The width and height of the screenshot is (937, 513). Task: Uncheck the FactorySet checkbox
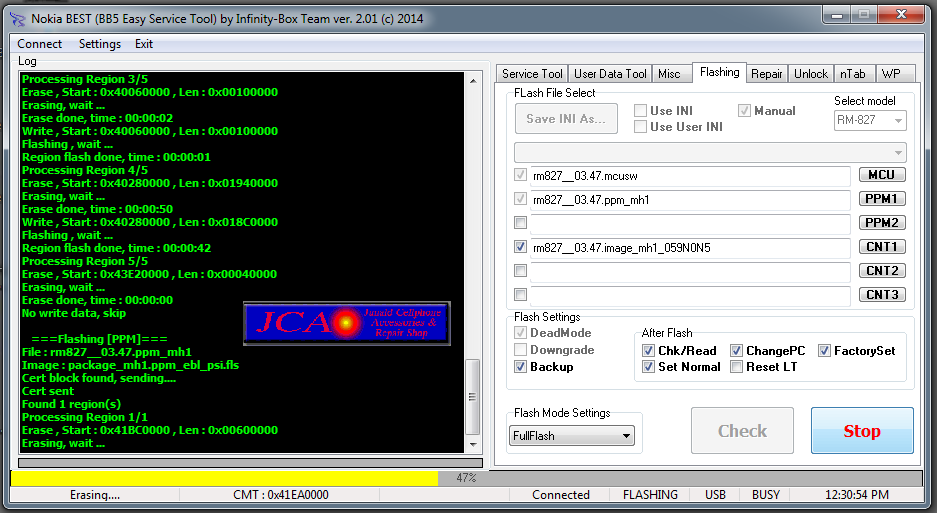click(x=825, y=351)
